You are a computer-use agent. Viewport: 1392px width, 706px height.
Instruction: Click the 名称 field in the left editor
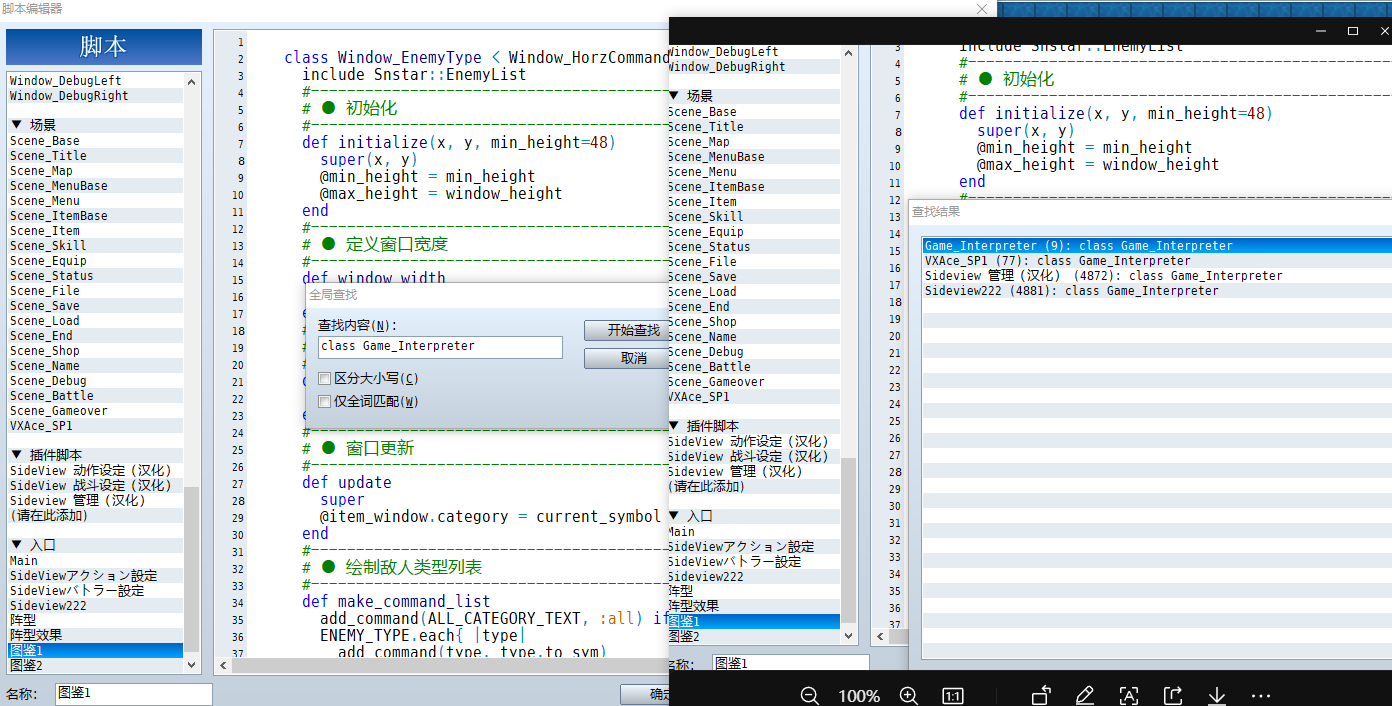(134, 693)
